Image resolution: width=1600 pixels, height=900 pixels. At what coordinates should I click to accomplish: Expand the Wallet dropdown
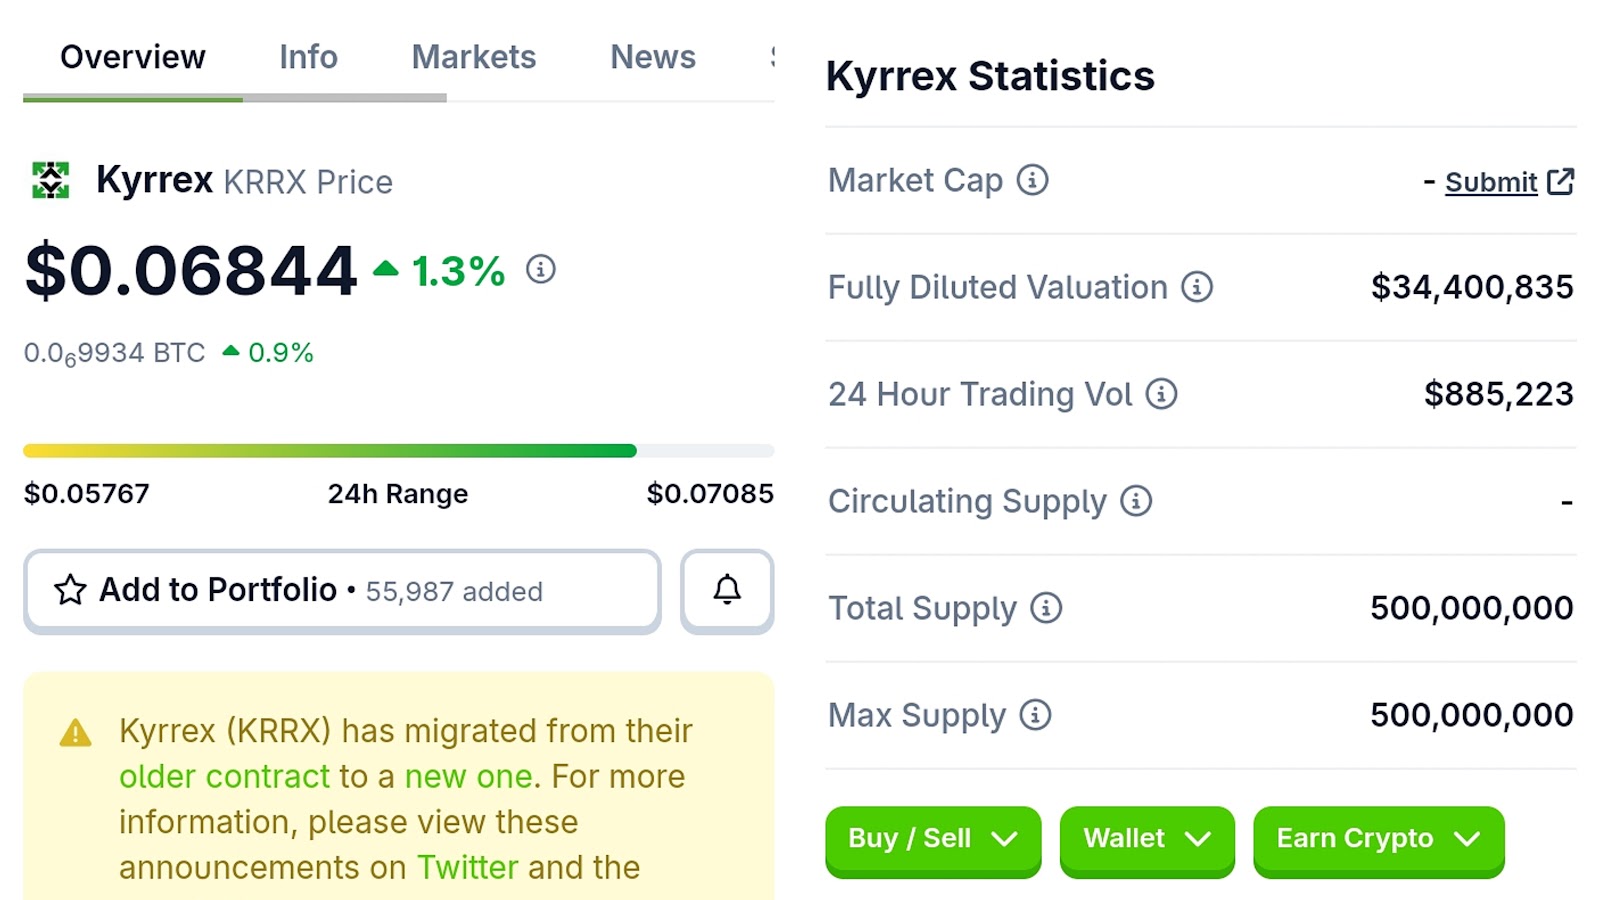coord(1147,840)
